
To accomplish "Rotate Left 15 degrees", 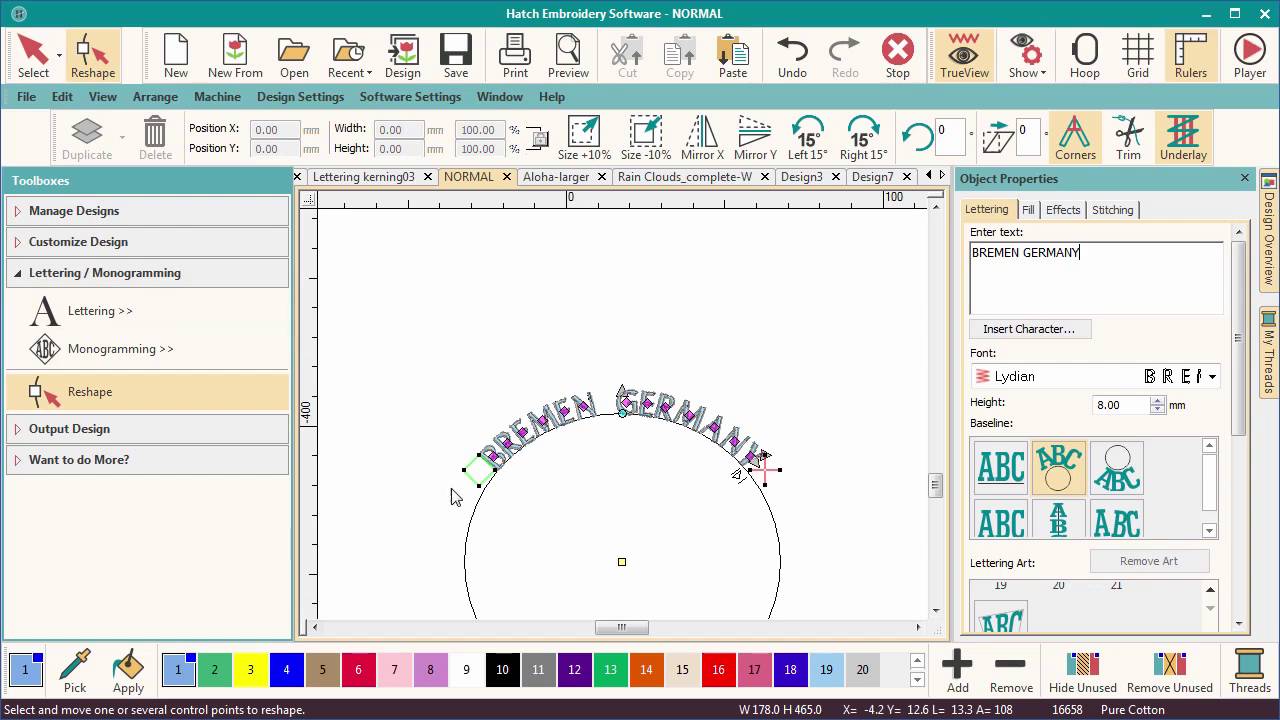I will [807, 137].
